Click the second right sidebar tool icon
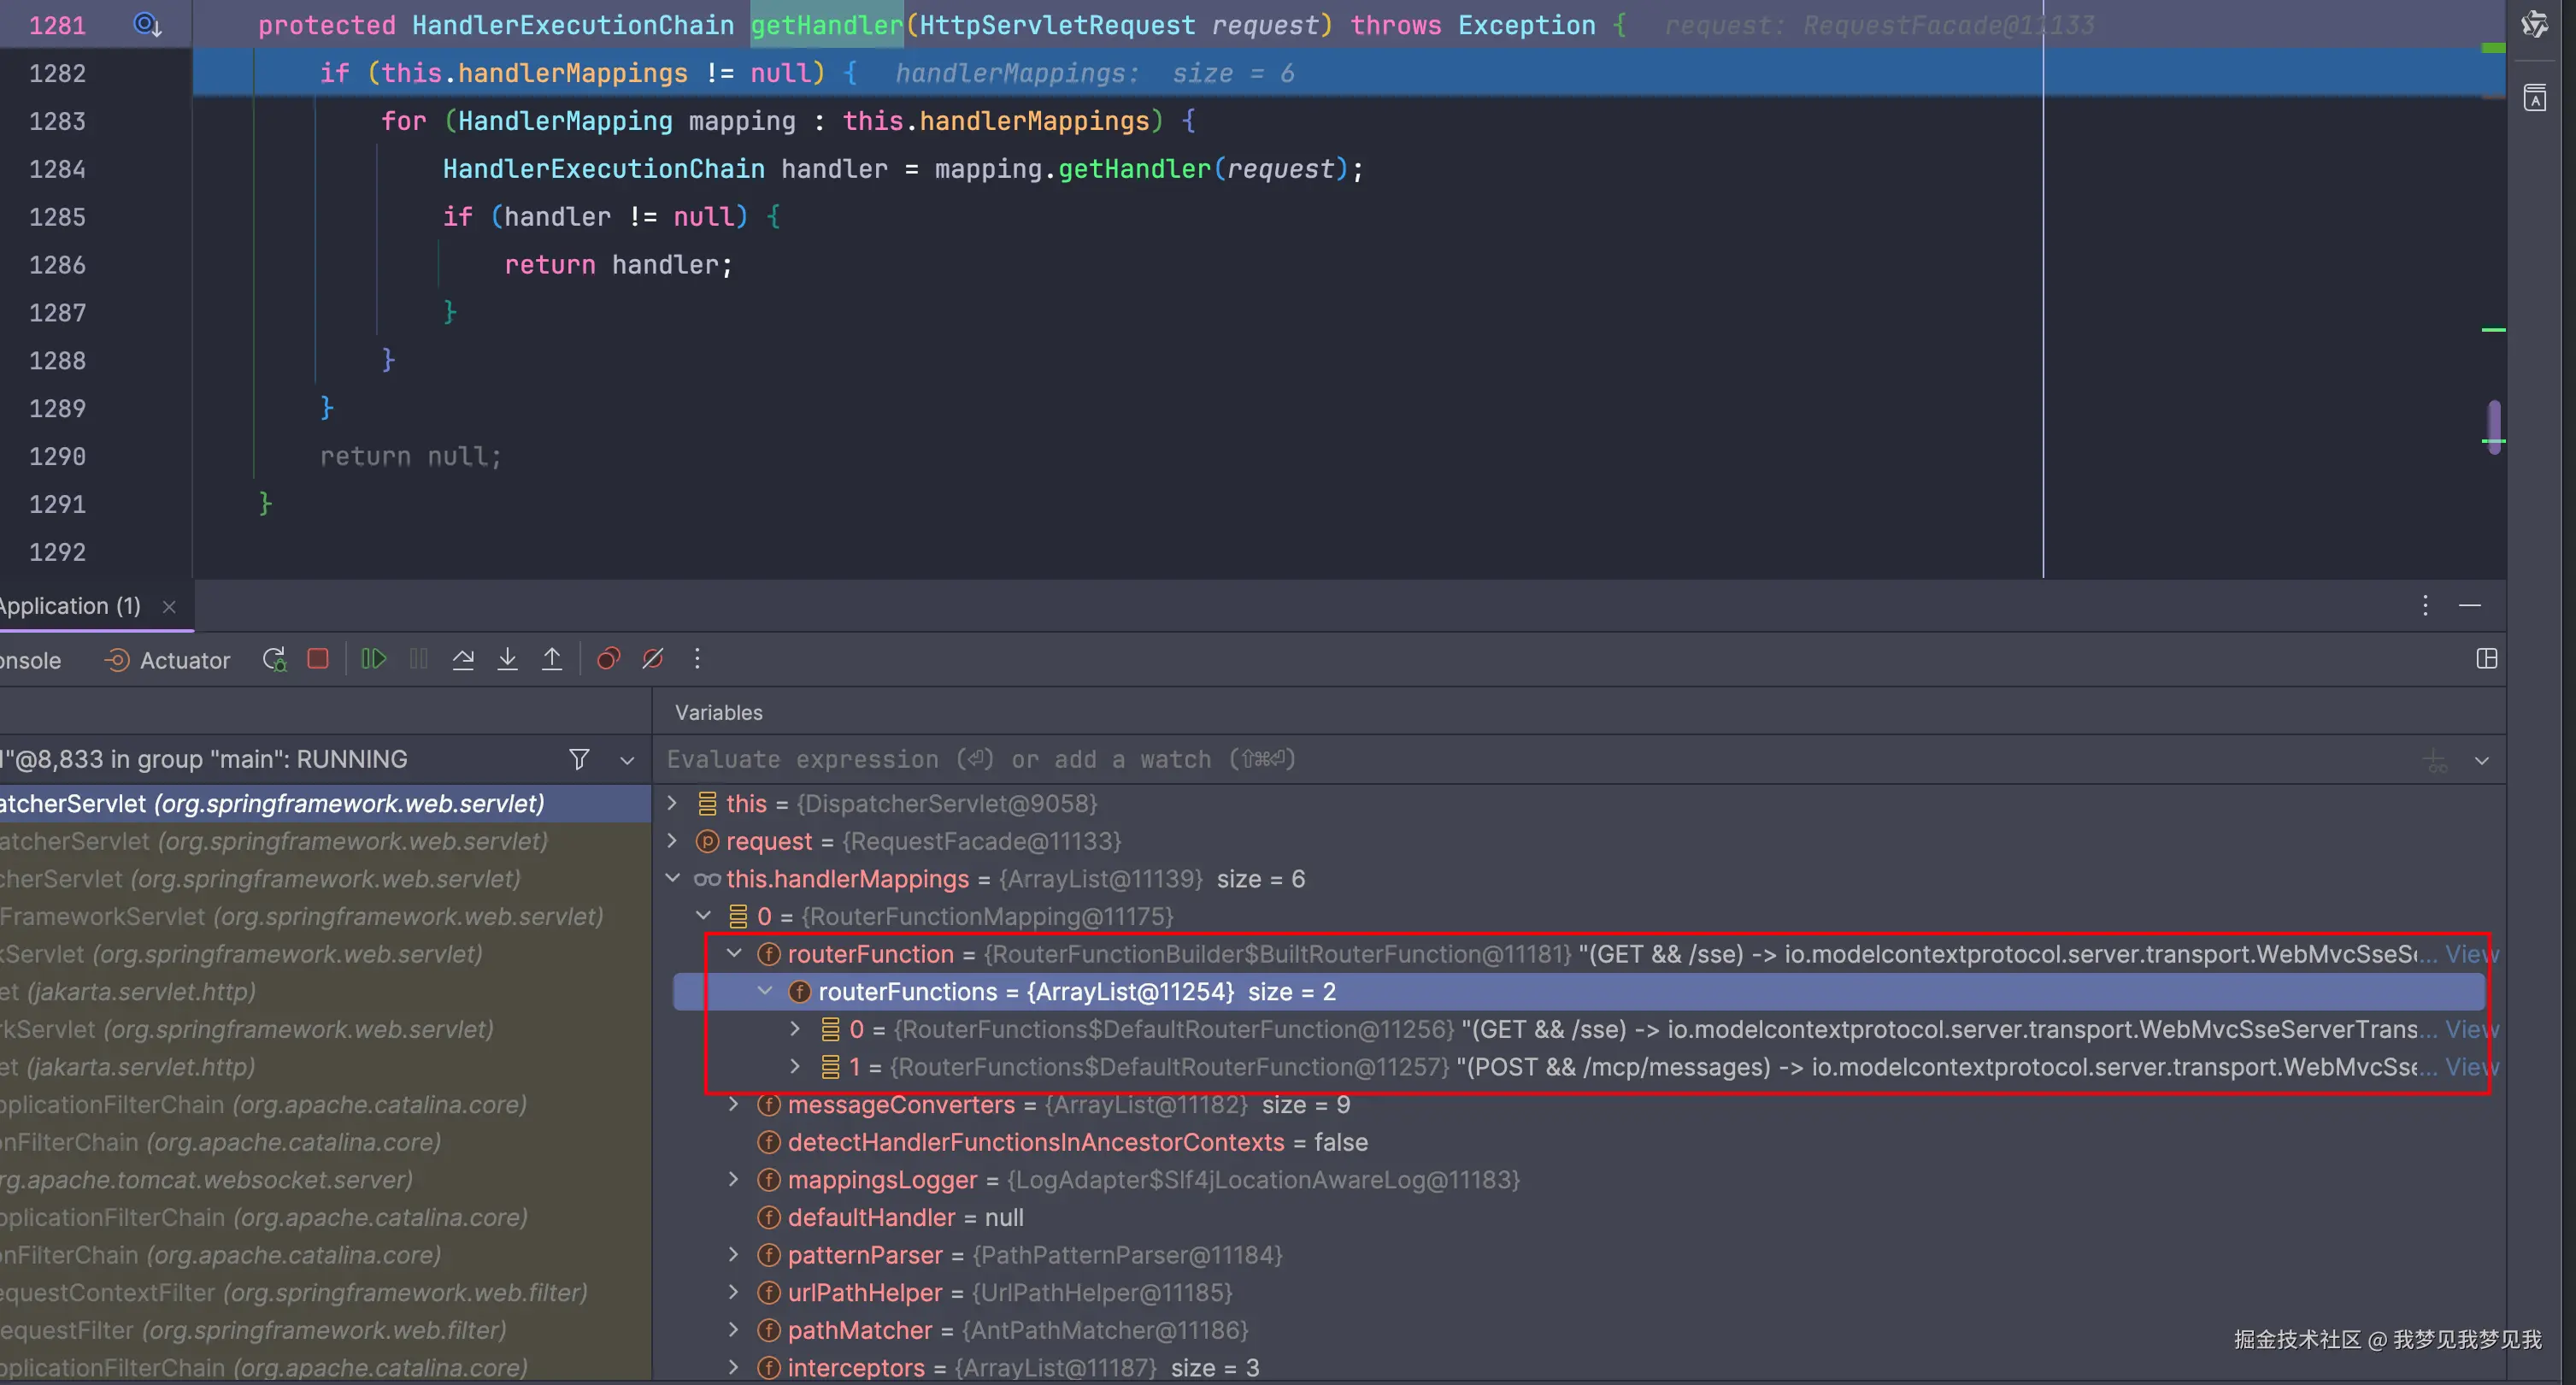2576x1385 pixels. pos(2535,98)
